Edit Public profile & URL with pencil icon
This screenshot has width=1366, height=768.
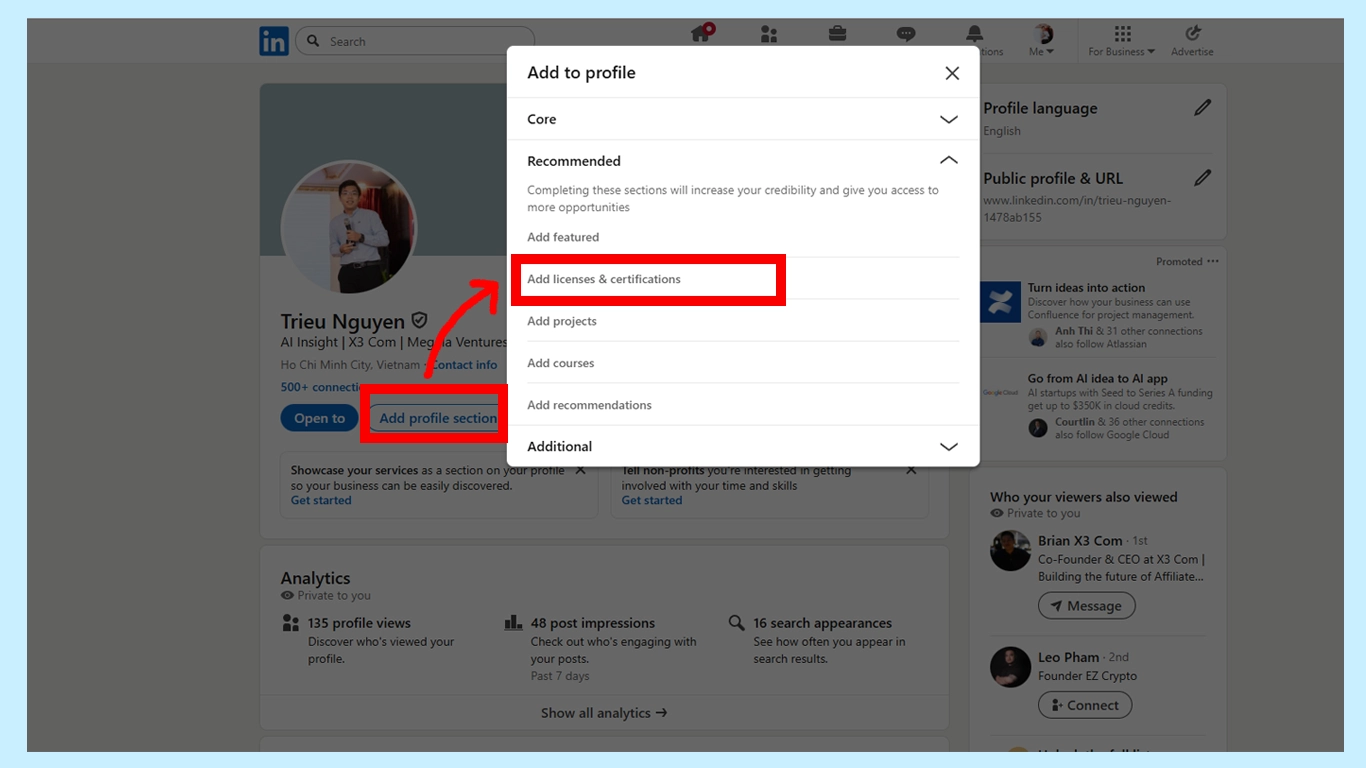1202,176
